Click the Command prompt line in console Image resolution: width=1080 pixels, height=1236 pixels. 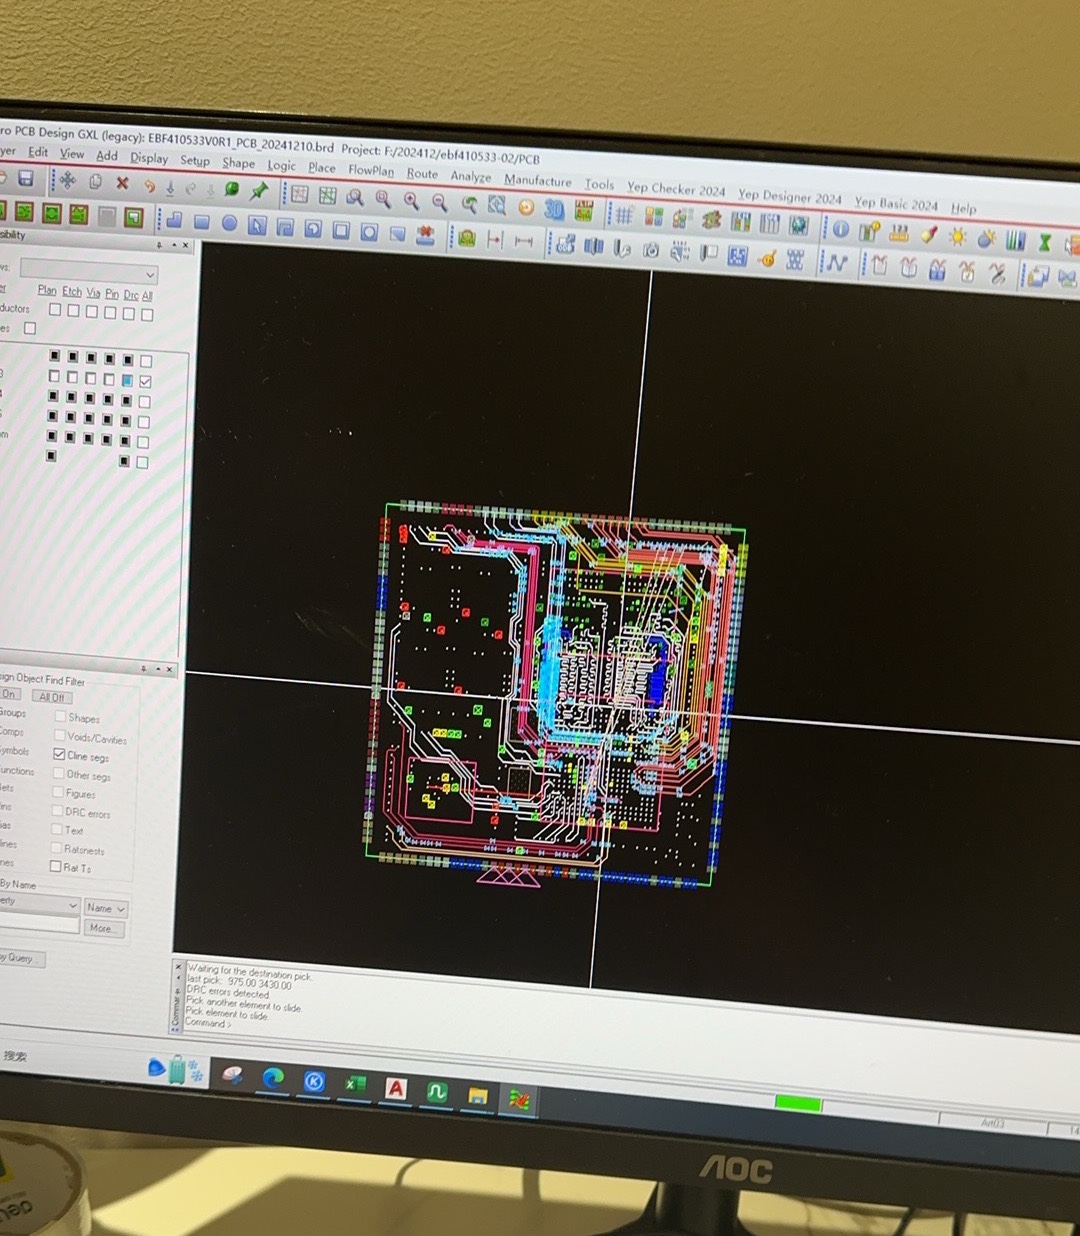tap(209, 1023)
